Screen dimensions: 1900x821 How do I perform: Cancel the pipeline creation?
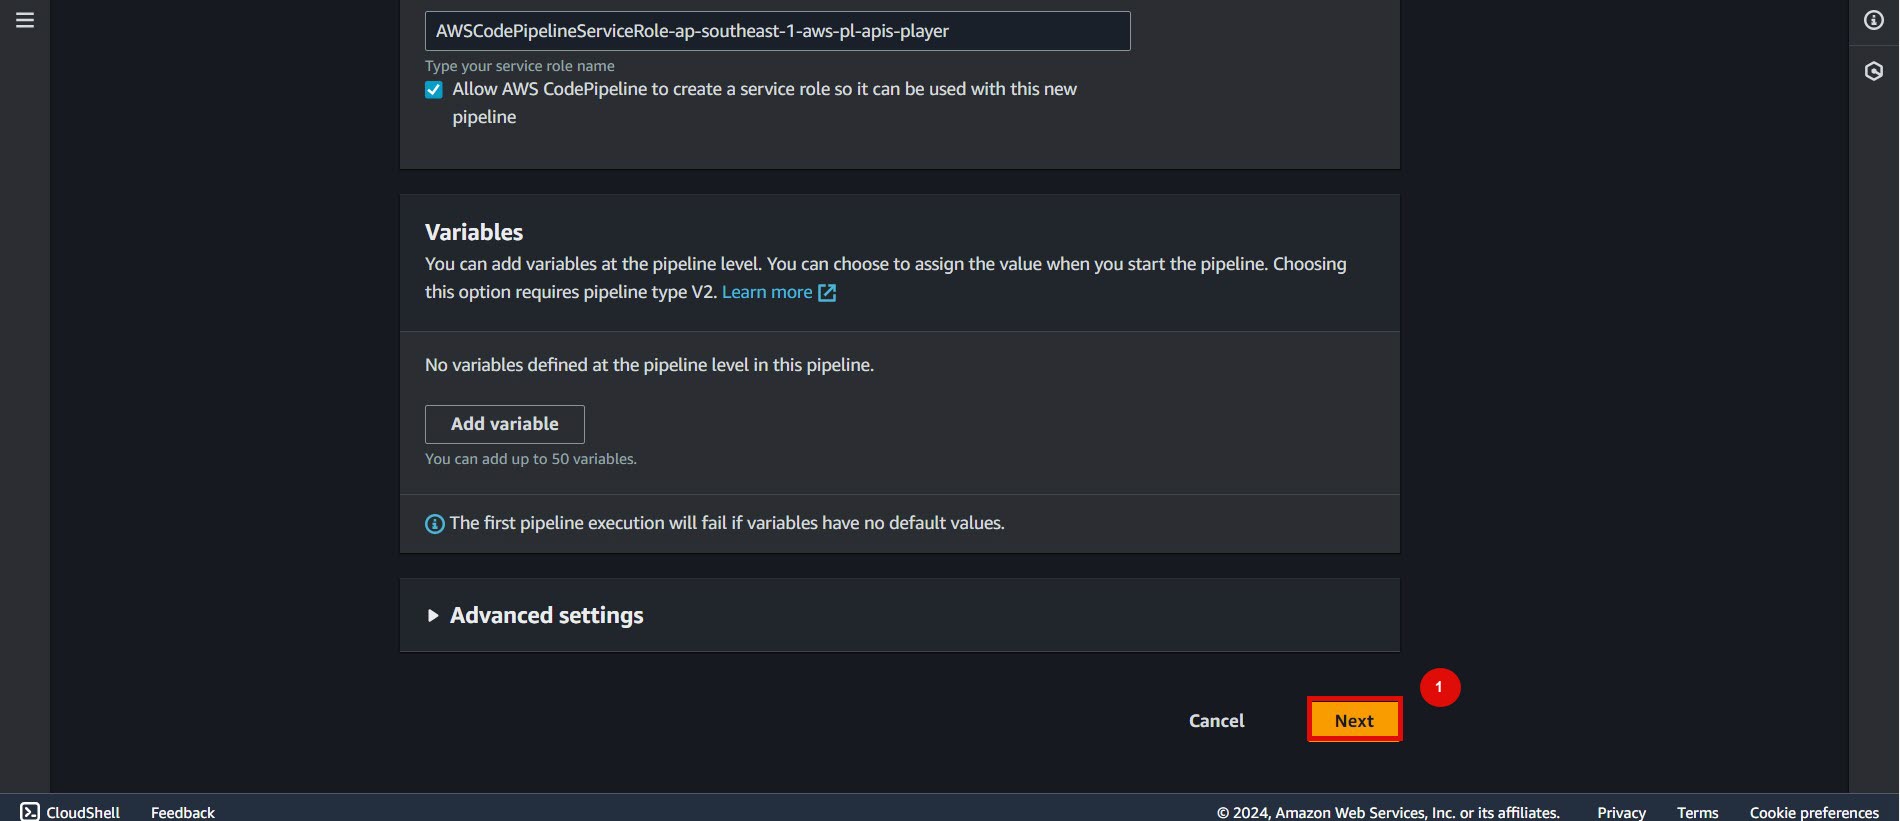[x=1216, y=721]
